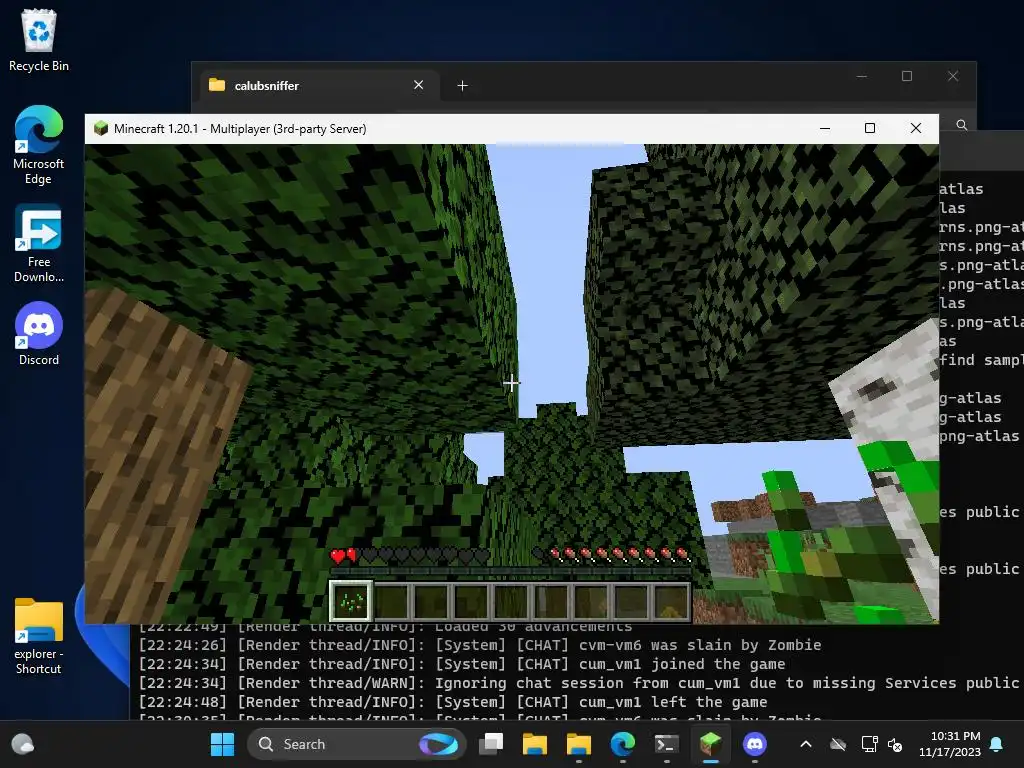Launch Microsoft Edge from the desktop
This screenshot has height=768, width=1024.
point(39,145)
